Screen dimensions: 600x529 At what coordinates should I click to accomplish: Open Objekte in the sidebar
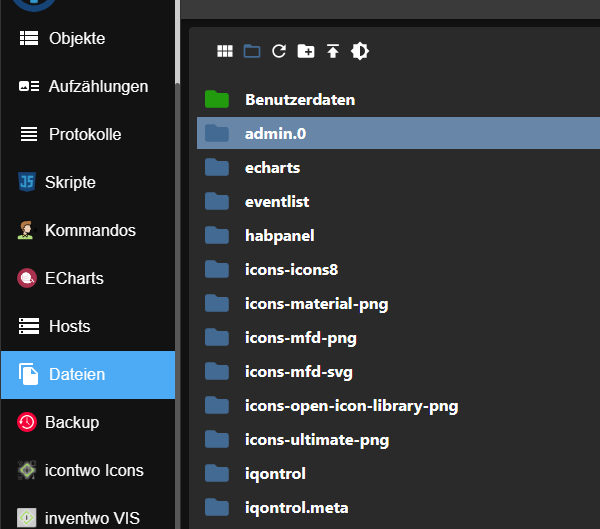[x=76, y=39]
